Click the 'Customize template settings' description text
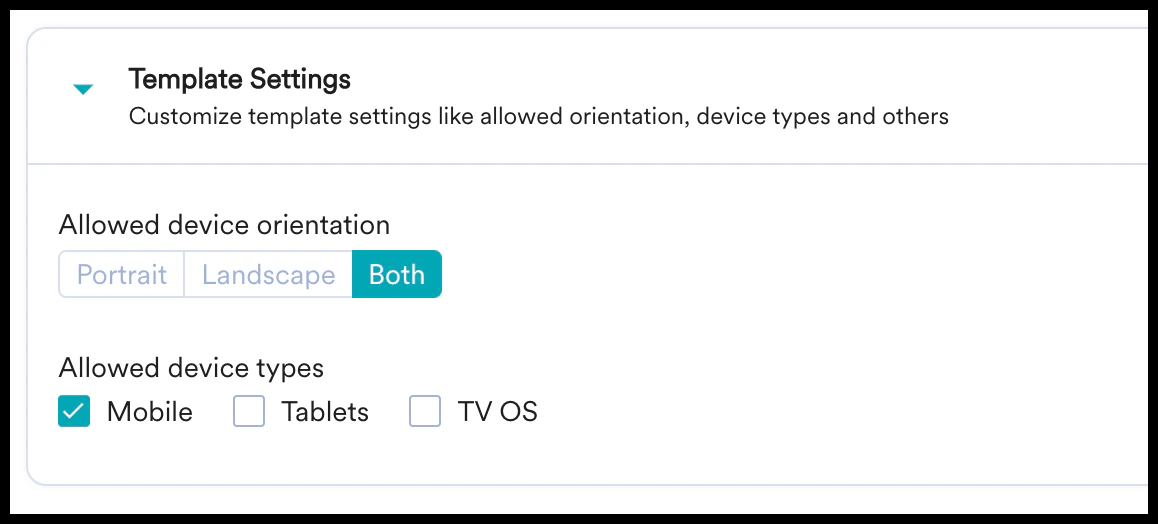The image size is (1158, 524). coord(538,117)
